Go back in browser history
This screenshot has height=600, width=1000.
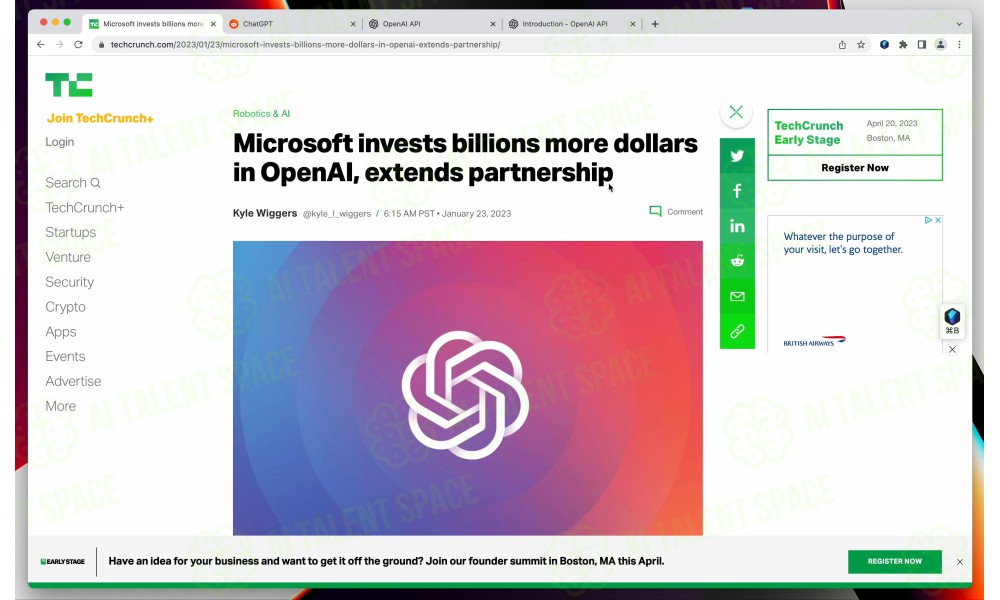[41, 45]
